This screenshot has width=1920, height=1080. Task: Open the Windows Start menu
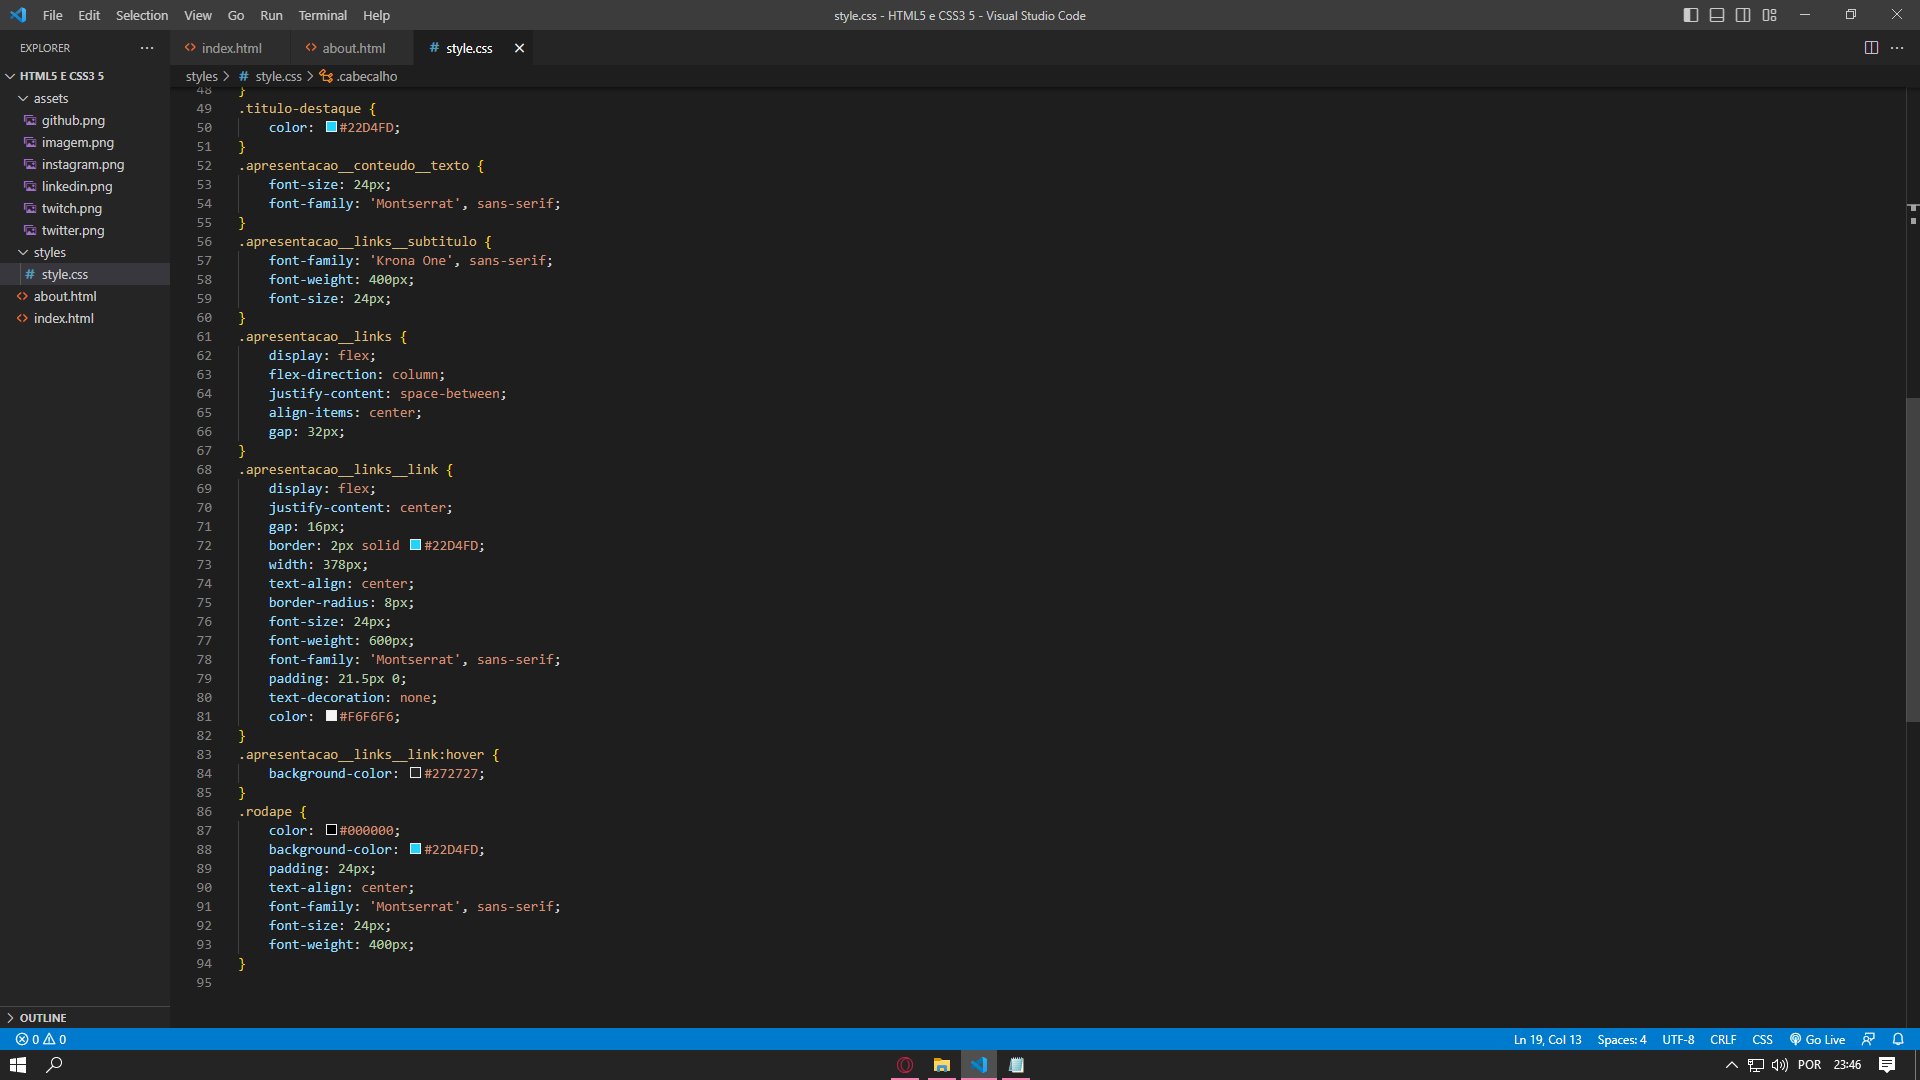[18, 1065]
